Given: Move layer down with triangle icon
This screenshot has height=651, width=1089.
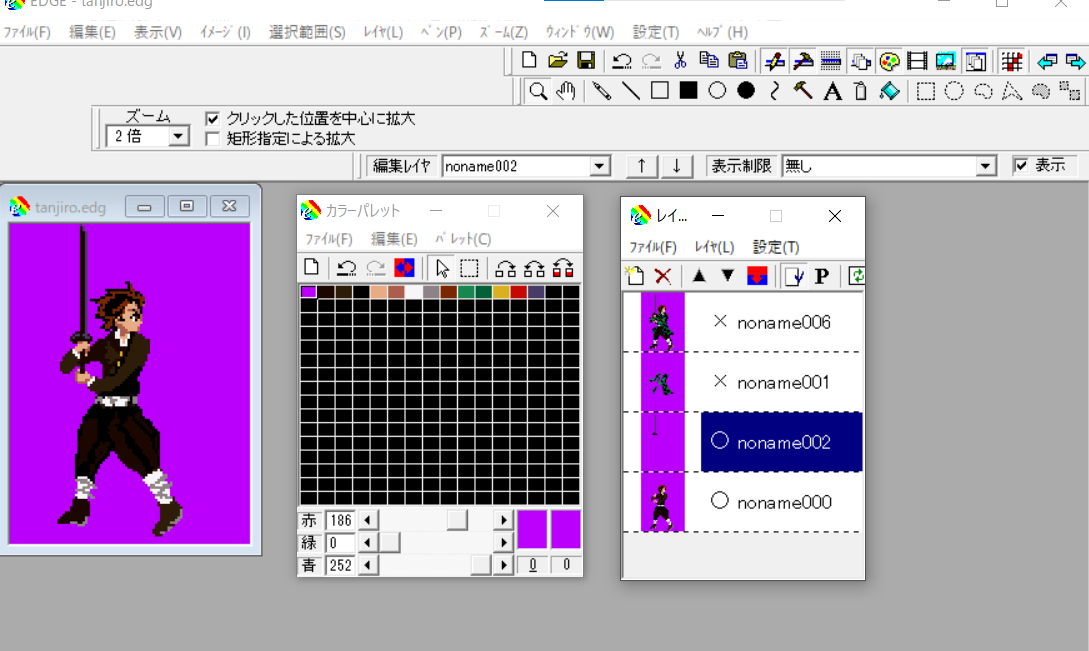Looking at the screenshot, I should tap(727, 276).
